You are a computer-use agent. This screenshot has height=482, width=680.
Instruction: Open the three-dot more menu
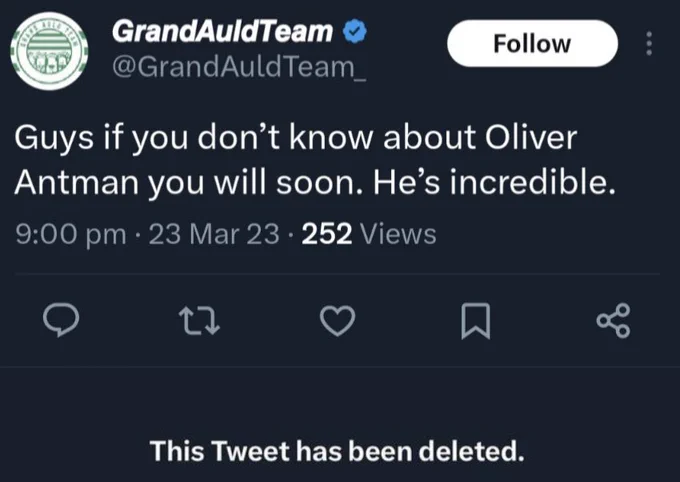pyautogui.click(x=649, y=43)
